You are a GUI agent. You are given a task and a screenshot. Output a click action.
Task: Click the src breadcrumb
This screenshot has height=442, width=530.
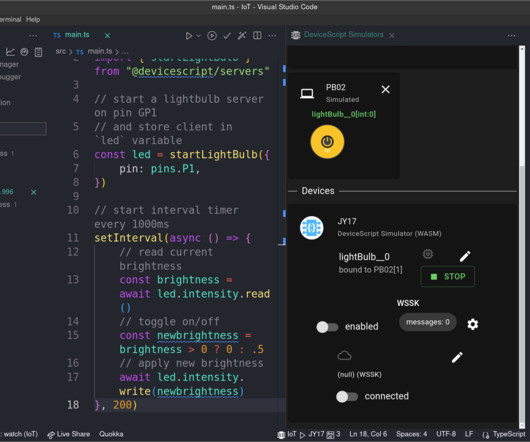click(x=61, y=51)
